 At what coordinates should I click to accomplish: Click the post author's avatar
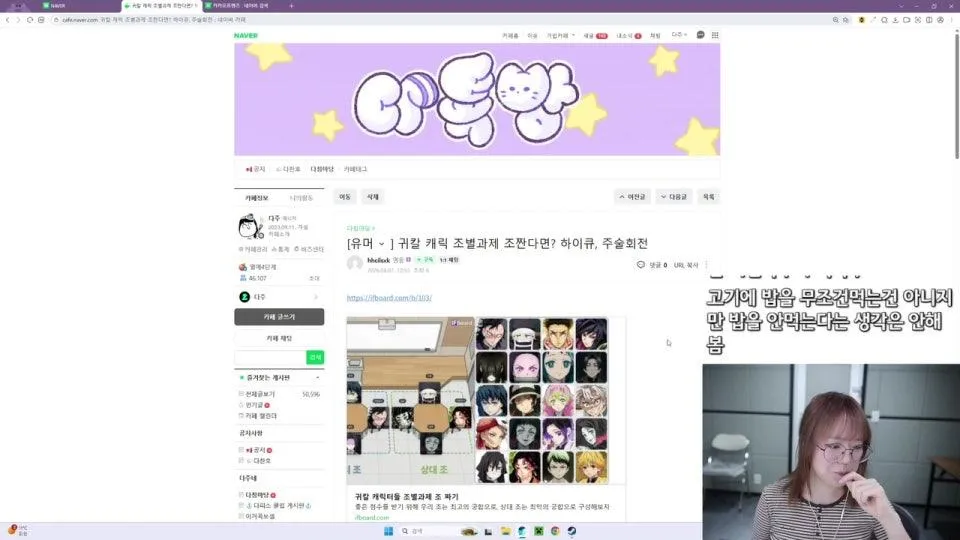[x=354, y=264]
